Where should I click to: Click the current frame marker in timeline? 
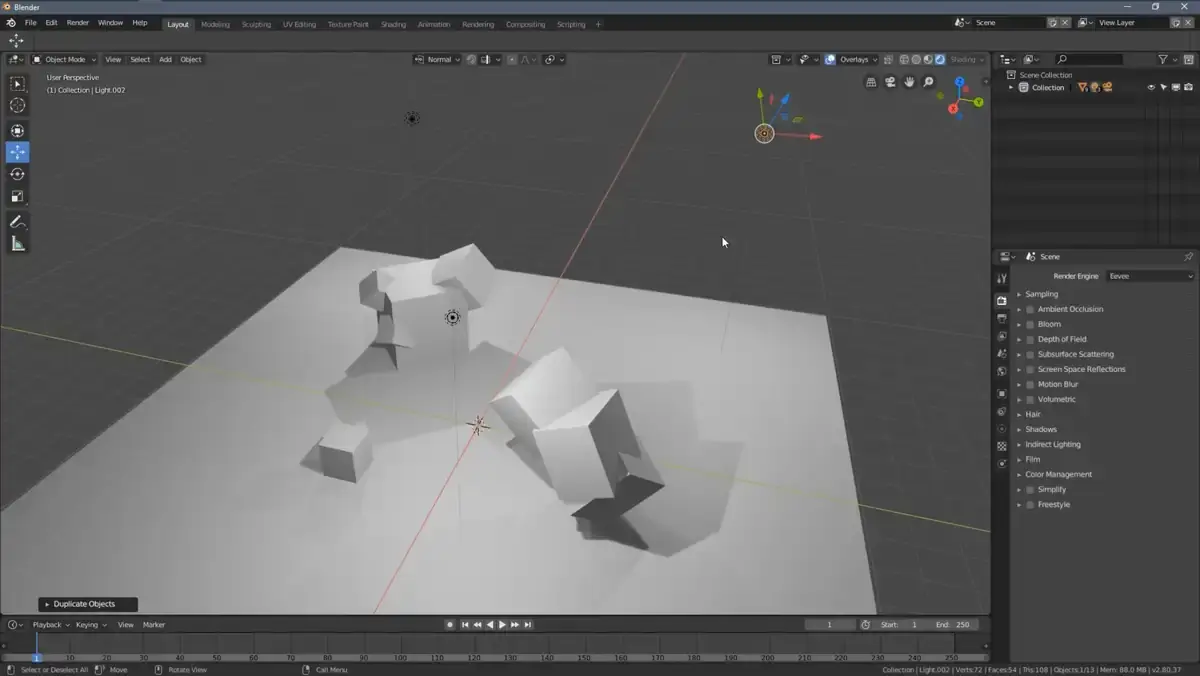(x=36, y=657)
